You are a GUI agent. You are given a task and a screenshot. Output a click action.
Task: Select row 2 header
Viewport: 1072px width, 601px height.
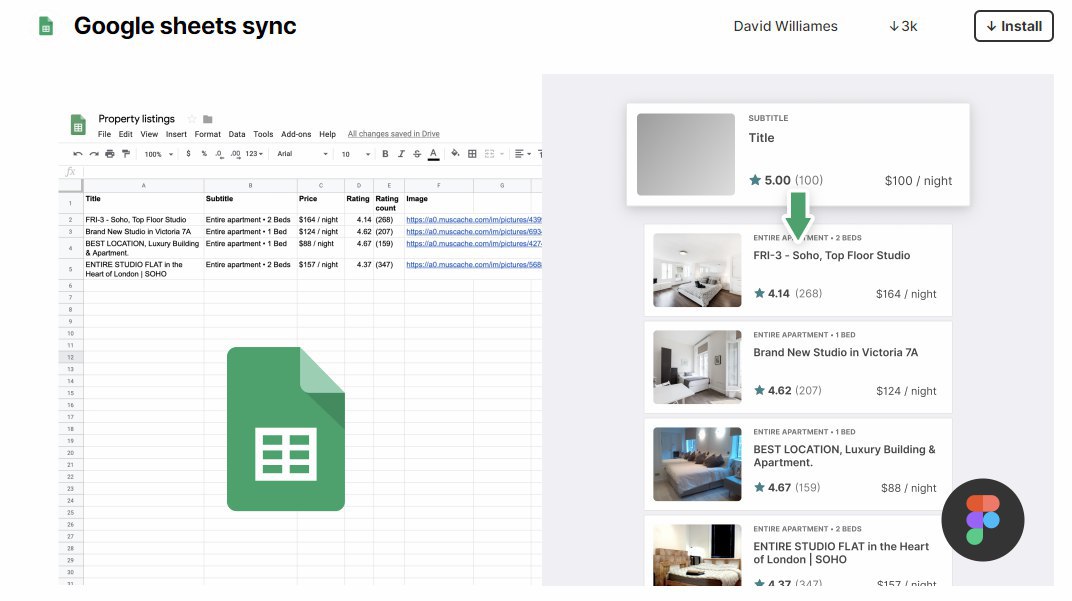point(70,219)
